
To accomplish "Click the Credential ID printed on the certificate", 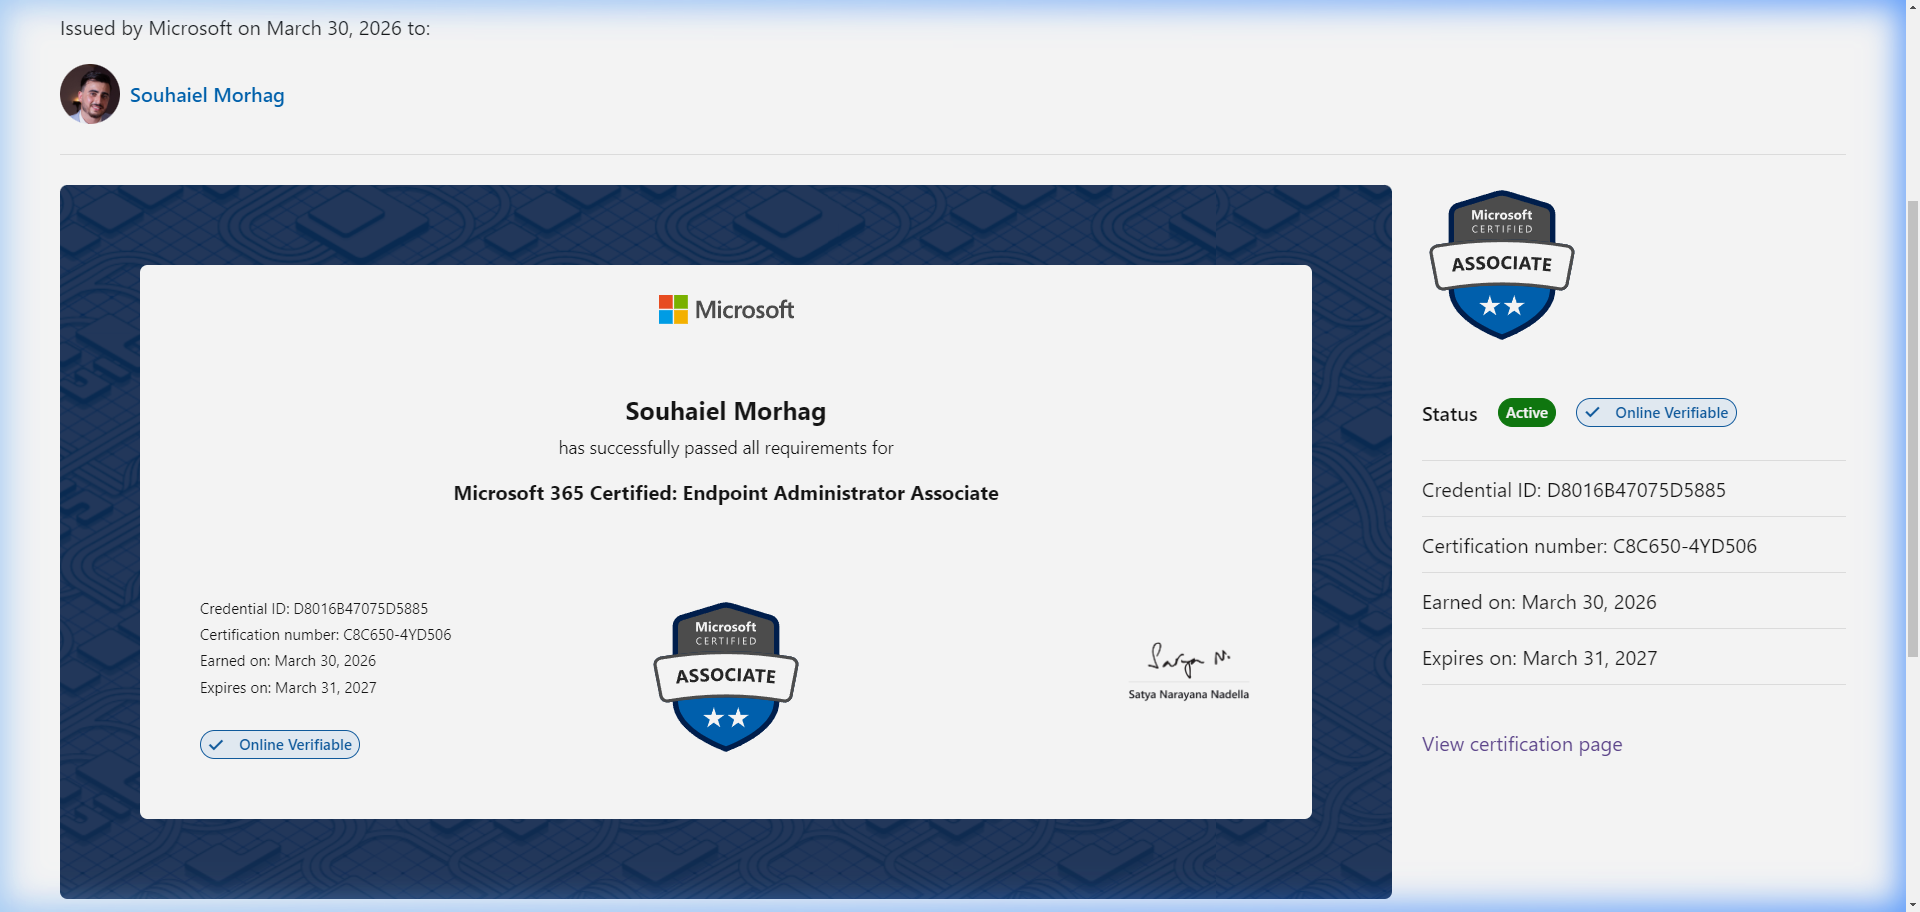I will point(314,609).
